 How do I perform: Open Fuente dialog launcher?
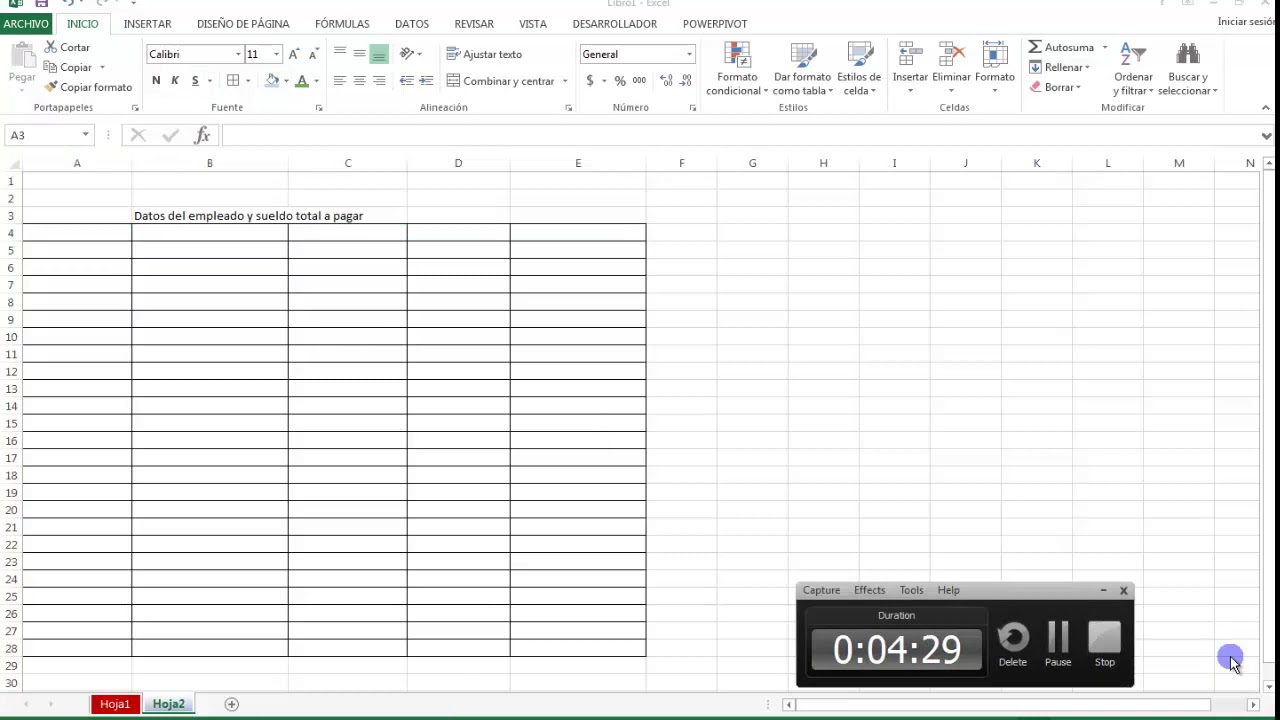(319, 108)
